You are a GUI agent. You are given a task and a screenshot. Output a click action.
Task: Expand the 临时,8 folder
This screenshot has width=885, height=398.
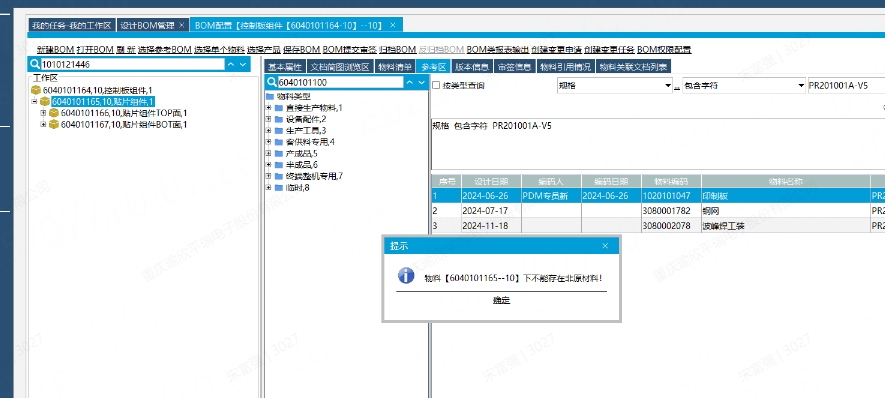(x=269, y=187)
